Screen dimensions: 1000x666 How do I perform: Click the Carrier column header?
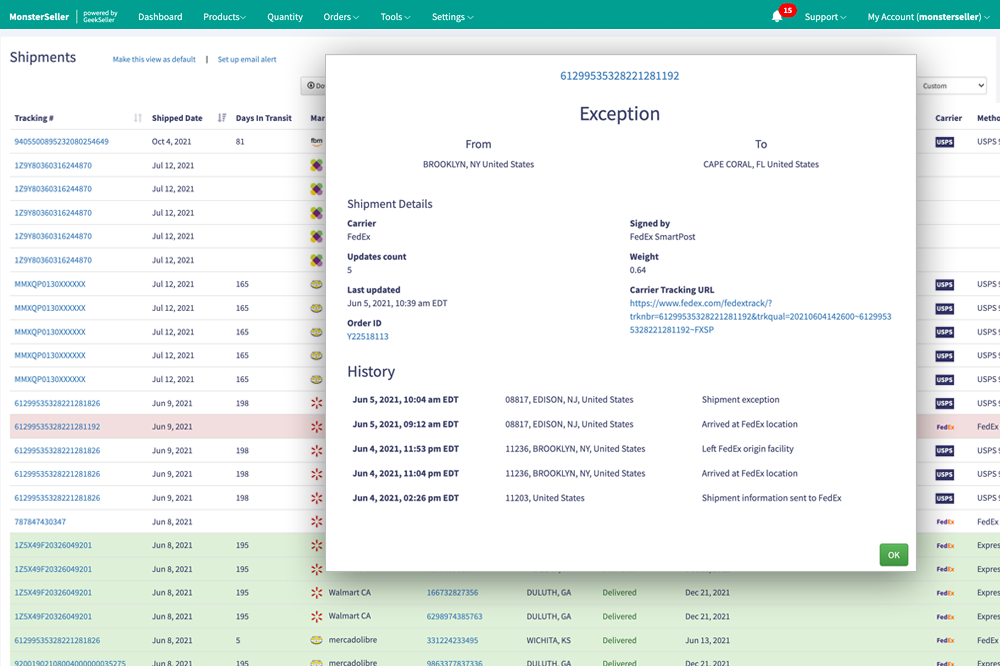948,118
